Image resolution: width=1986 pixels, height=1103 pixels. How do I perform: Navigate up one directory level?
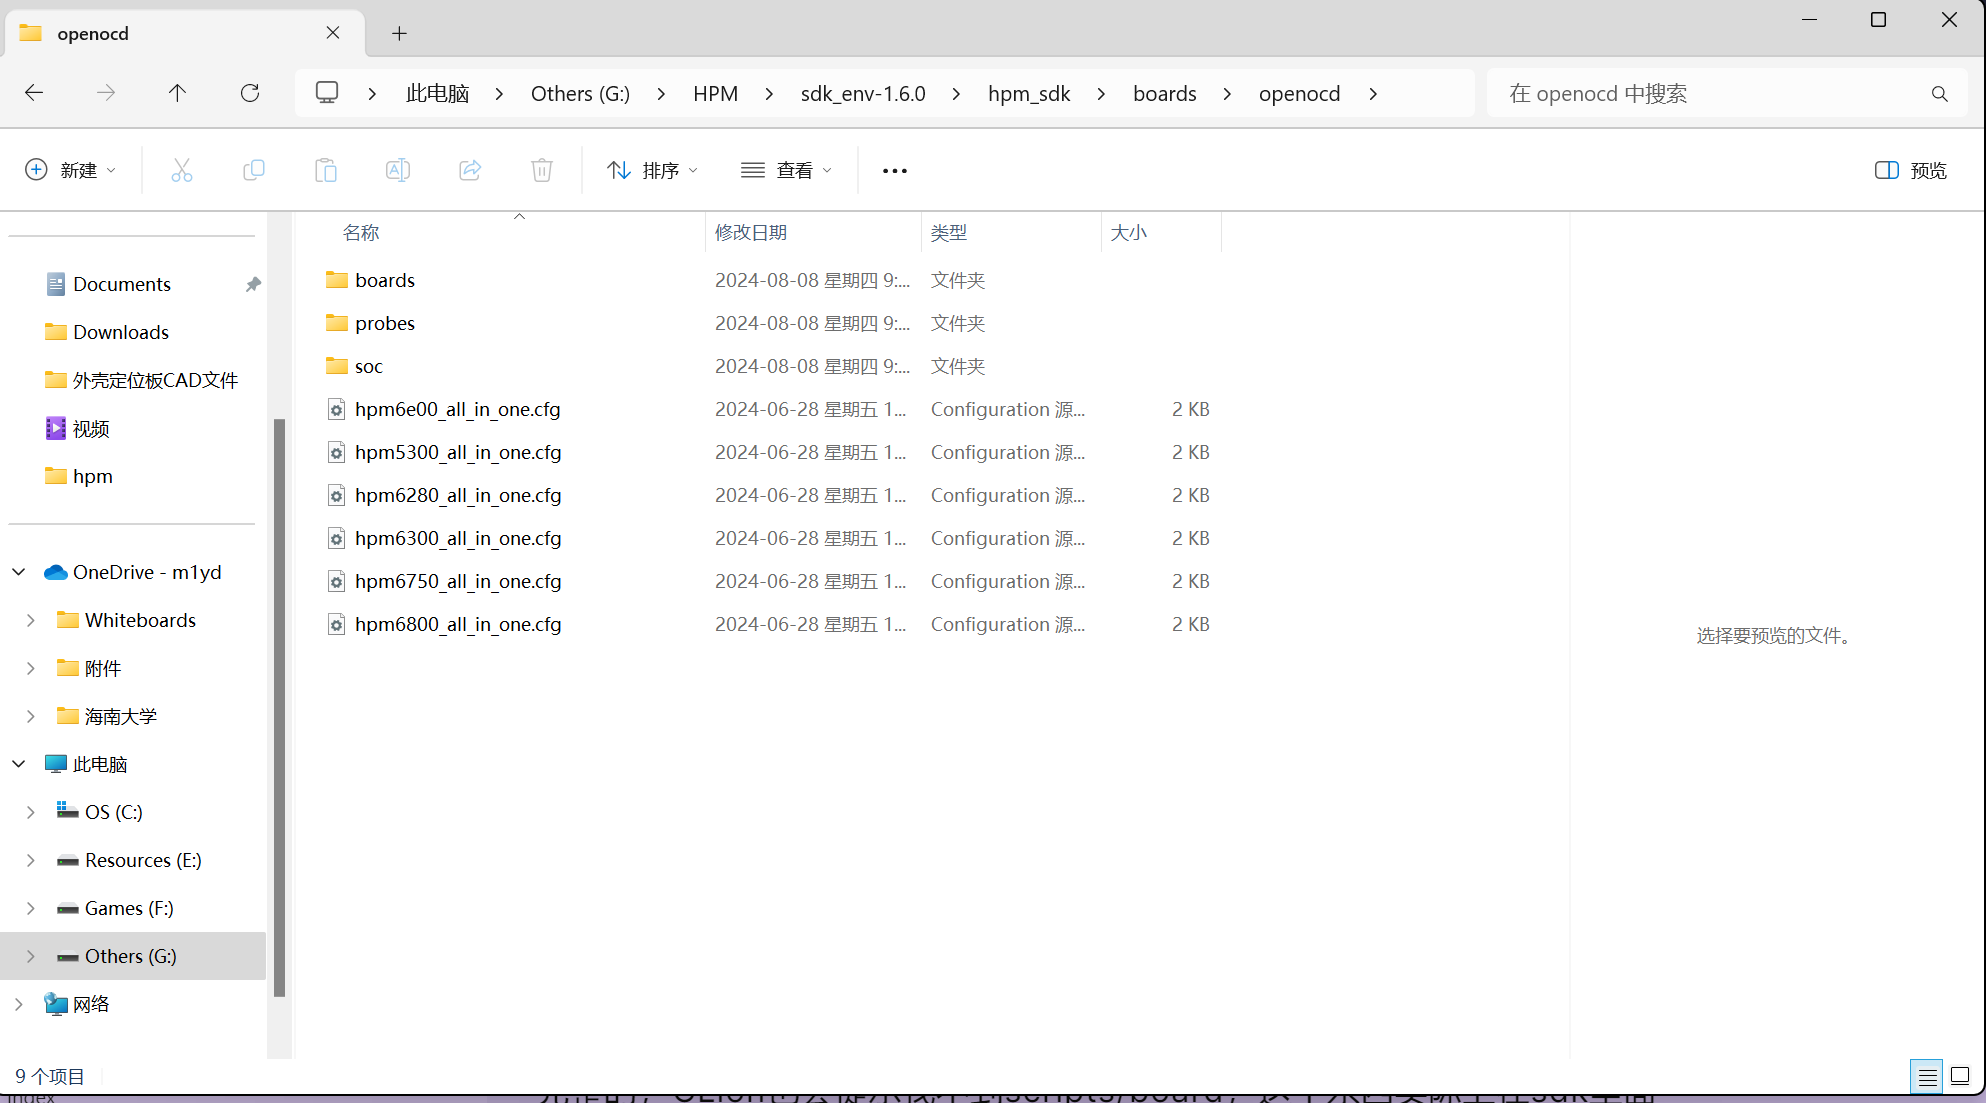pos(177,93)
